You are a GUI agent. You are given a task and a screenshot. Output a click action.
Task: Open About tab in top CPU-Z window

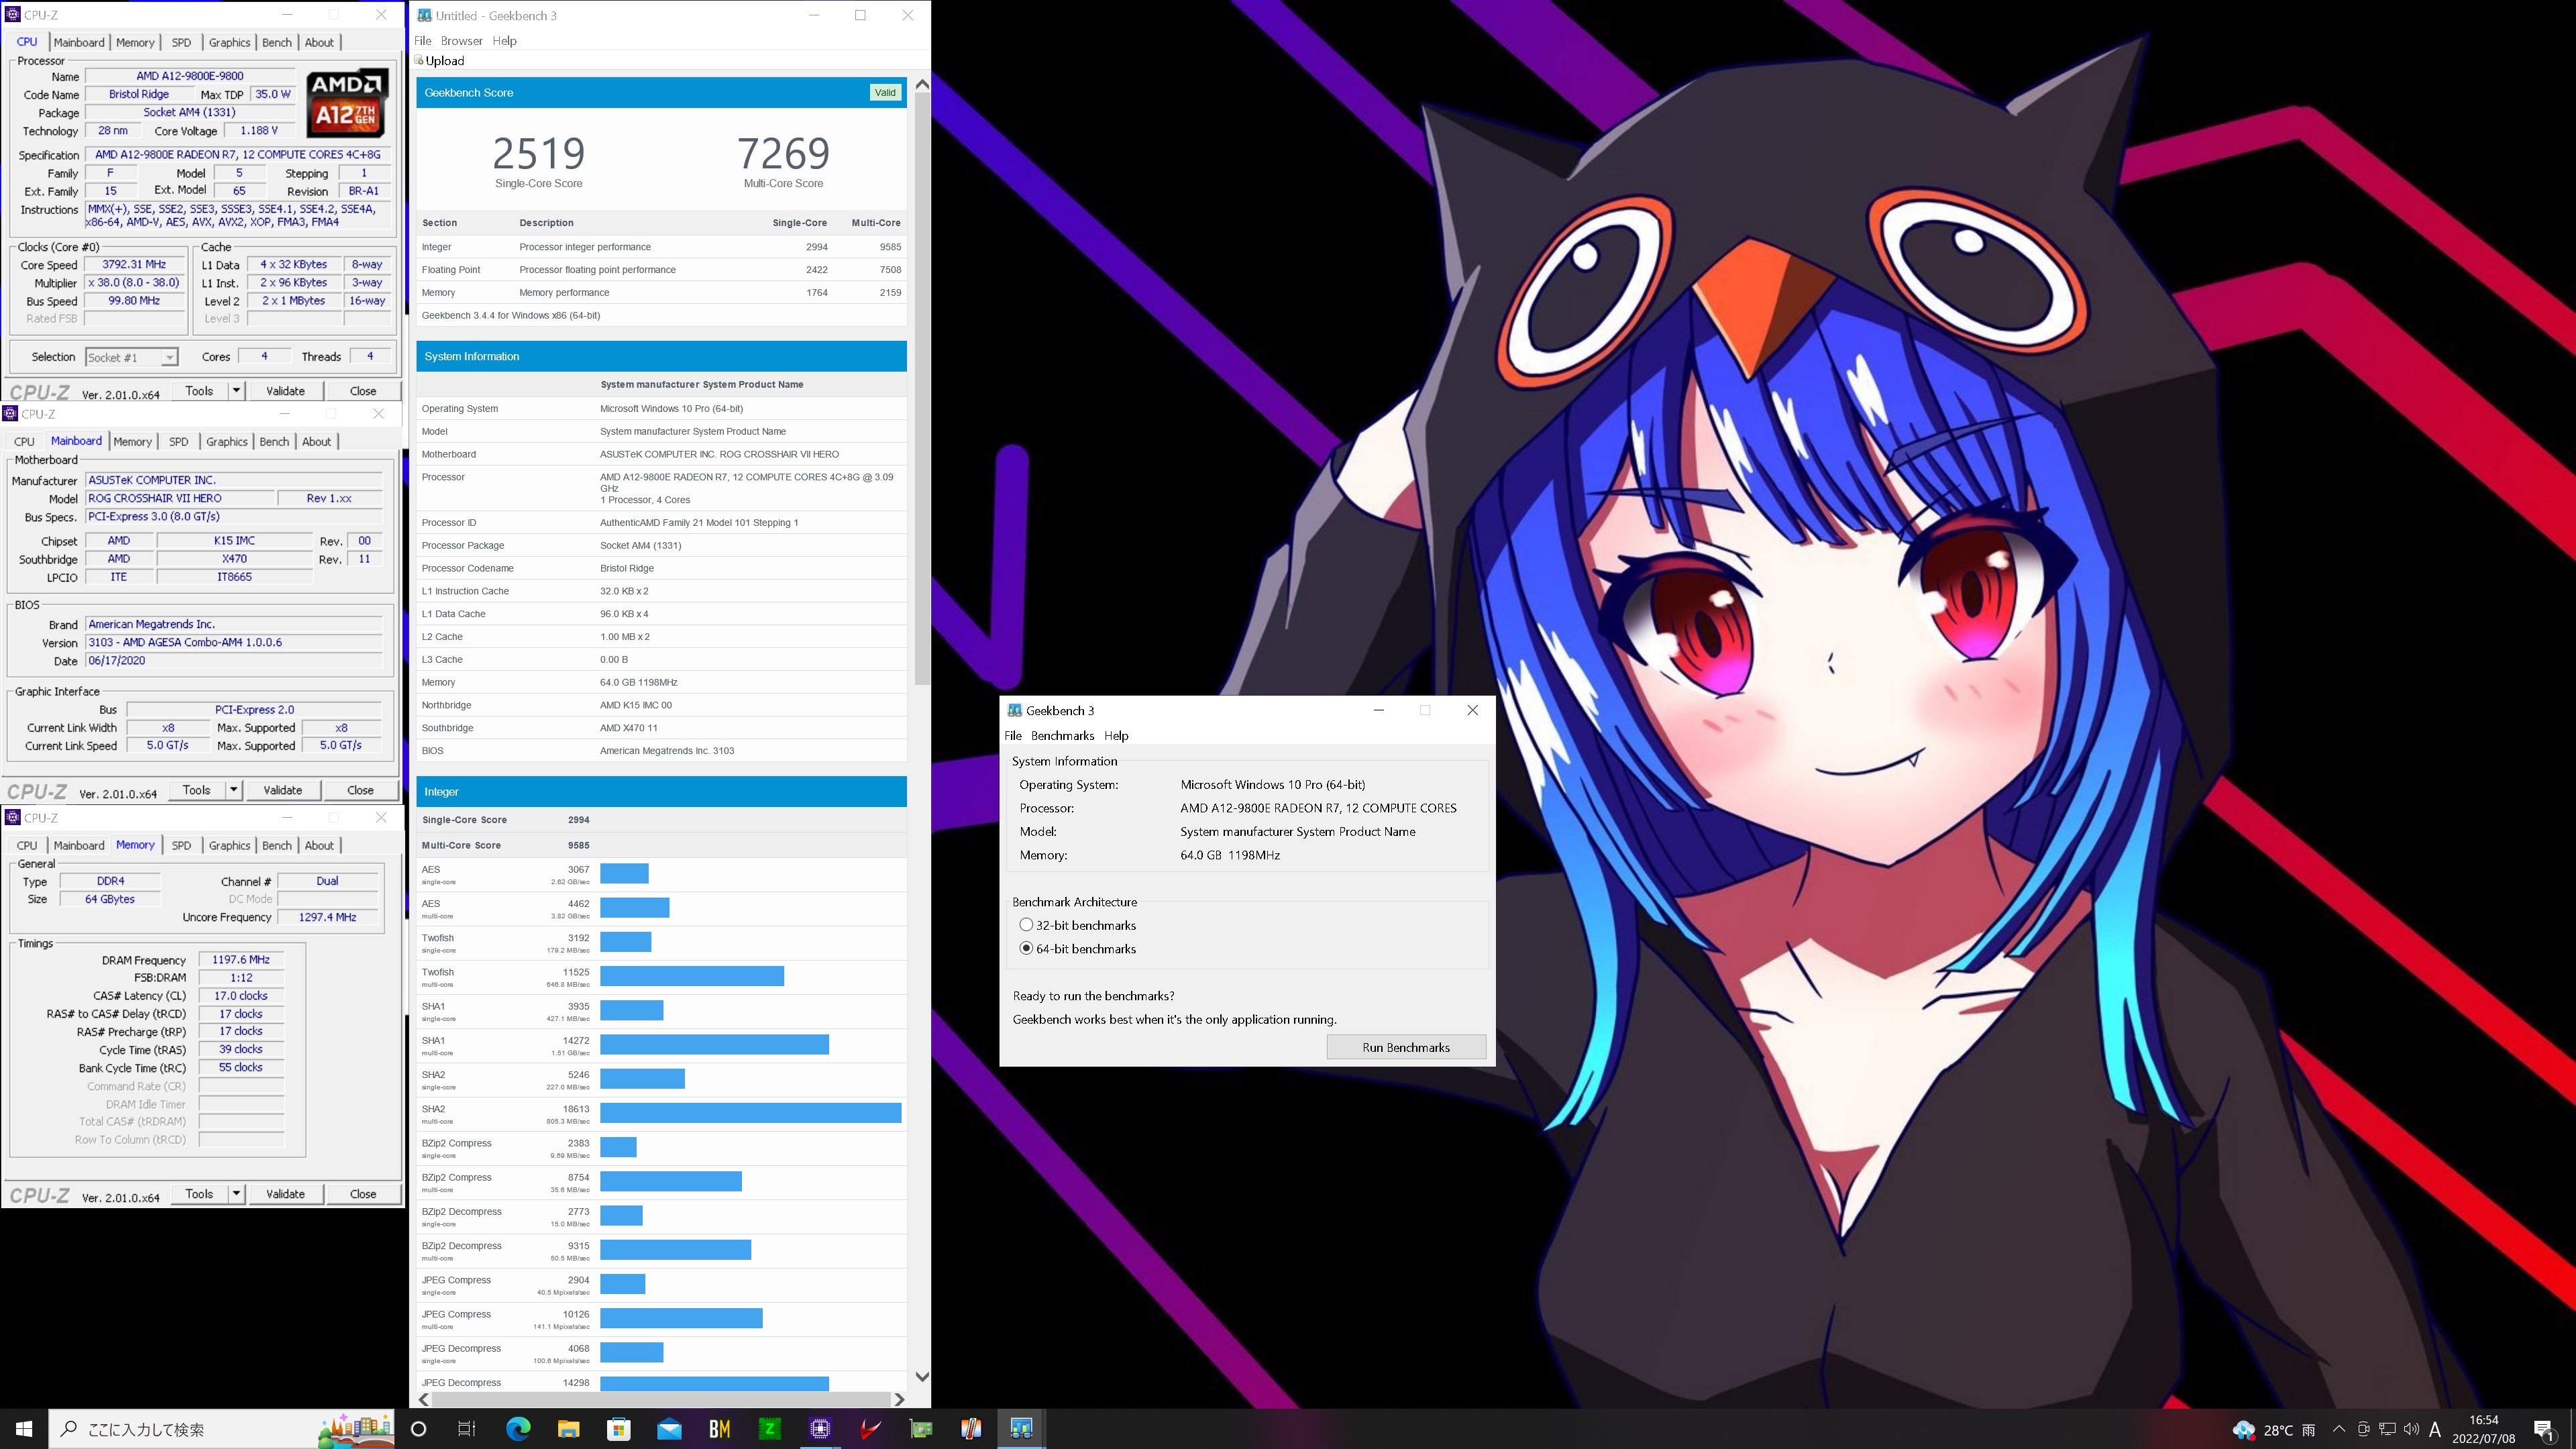[x=319, y=42]
